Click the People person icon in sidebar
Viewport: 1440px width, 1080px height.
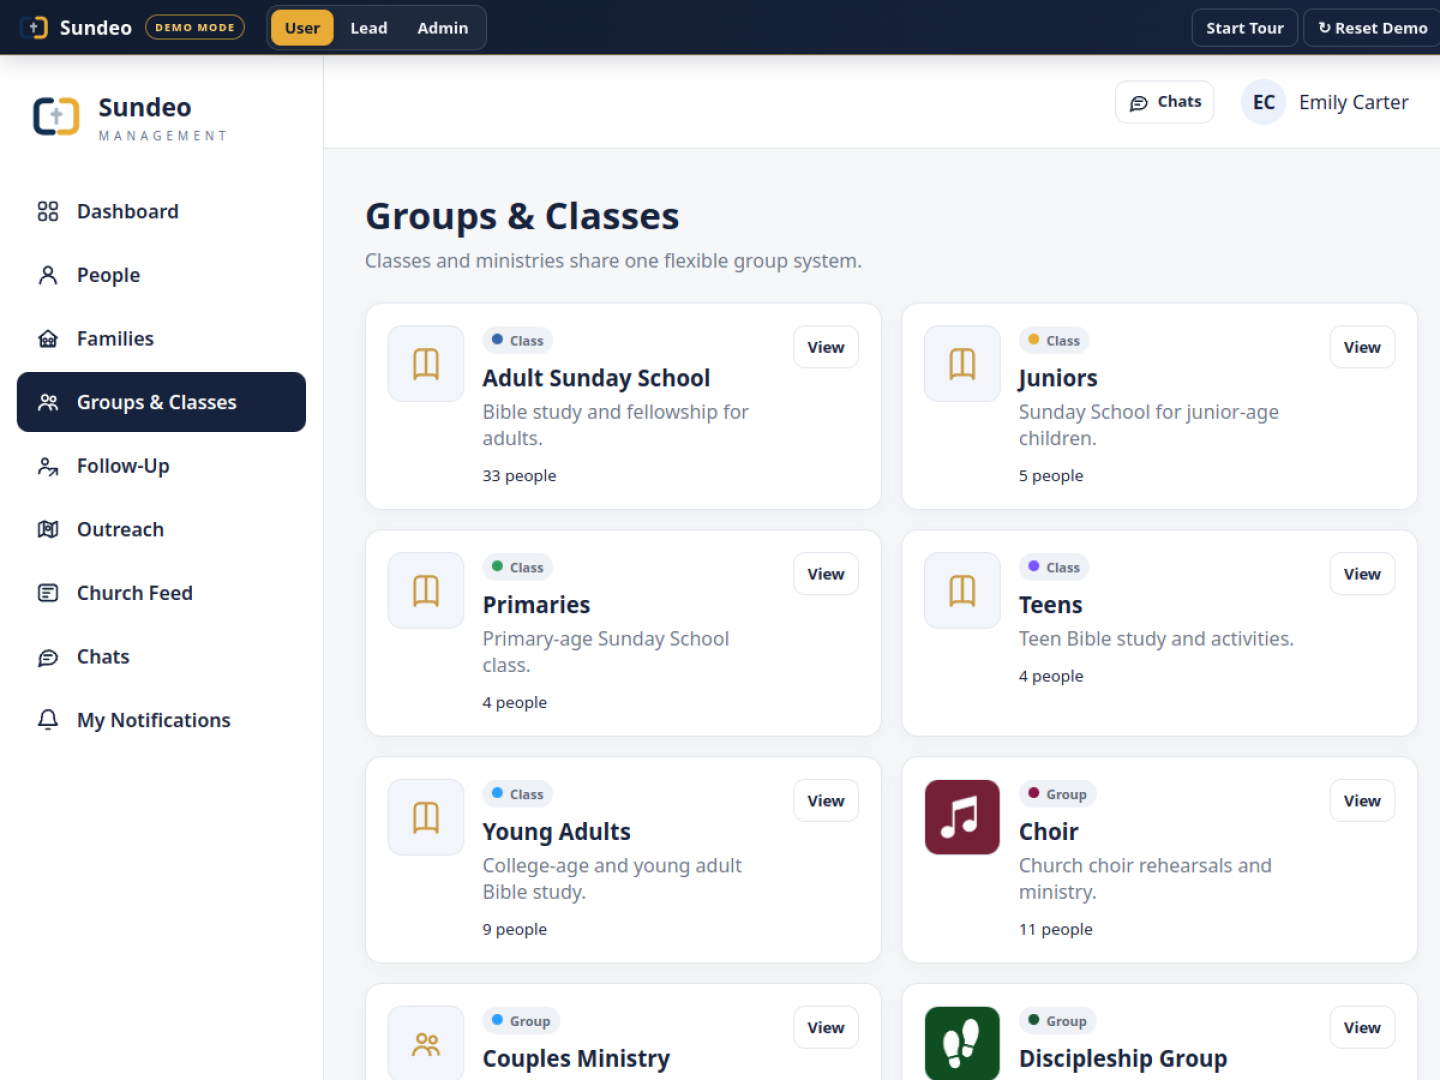48,275
